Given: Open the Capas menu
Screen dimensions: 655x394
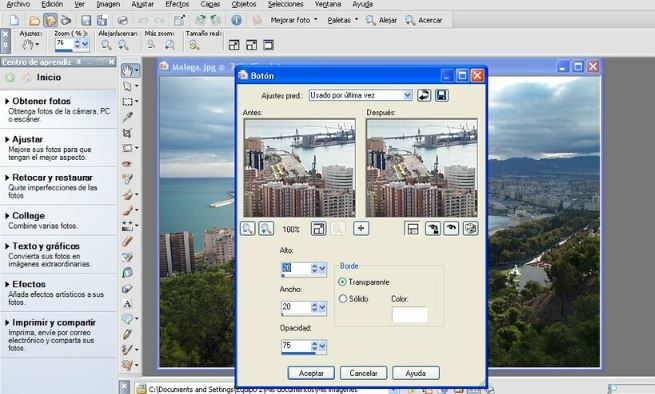Looking at the screenshot, I should click(x=210, y=4).
